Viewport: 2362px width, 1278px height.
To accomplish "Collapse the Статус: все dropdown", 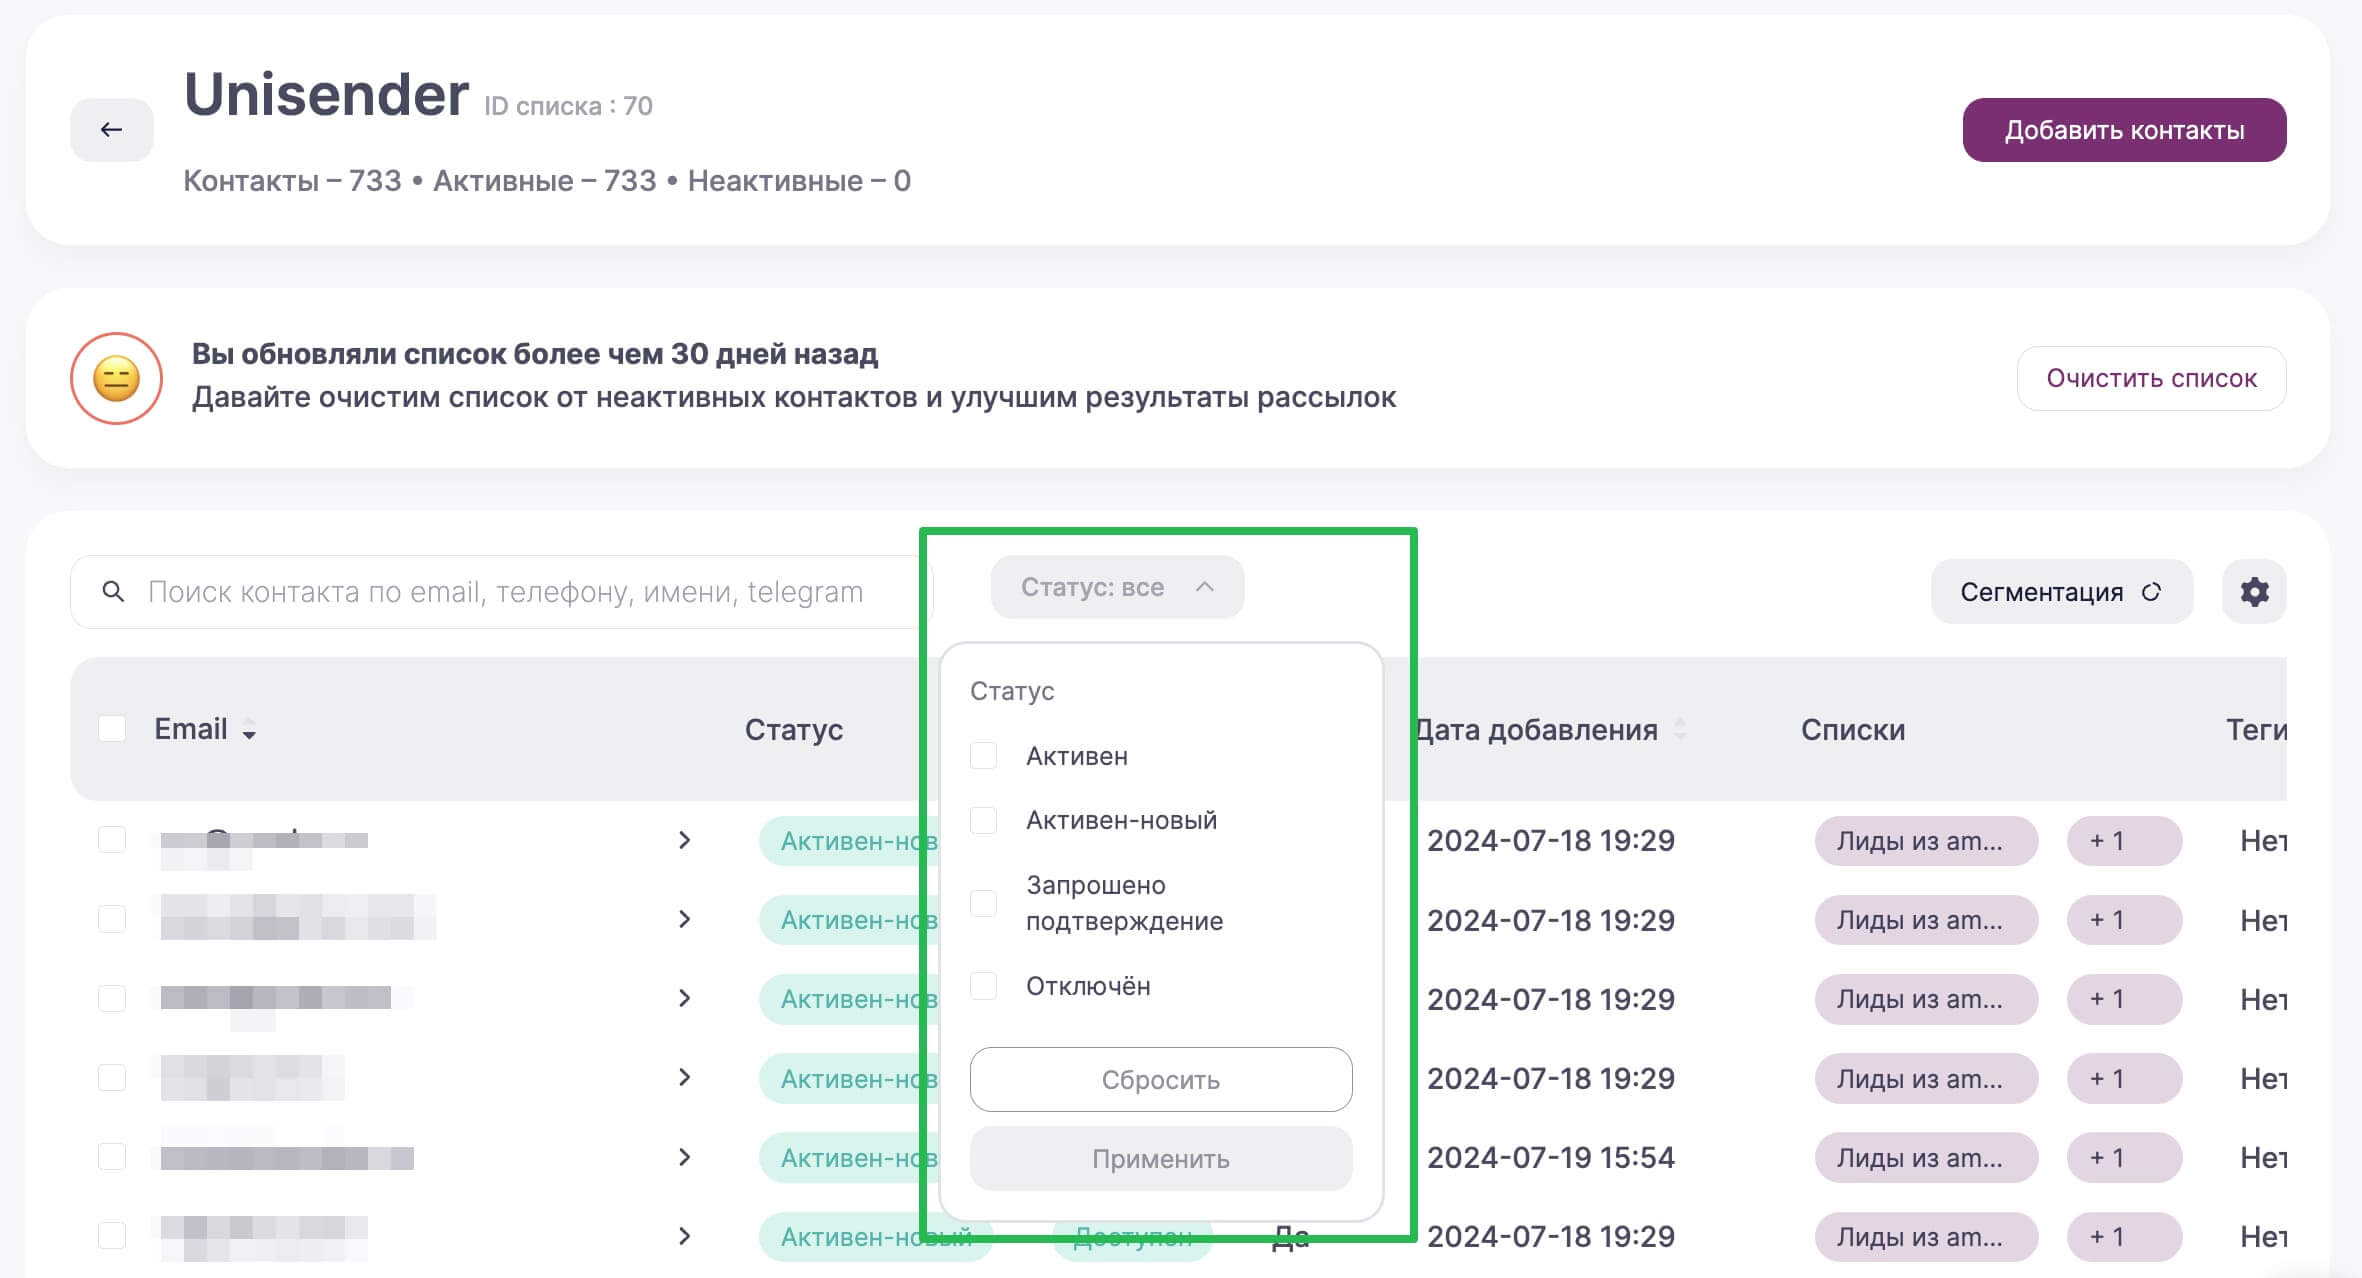I will click(x=1117, y=587).
